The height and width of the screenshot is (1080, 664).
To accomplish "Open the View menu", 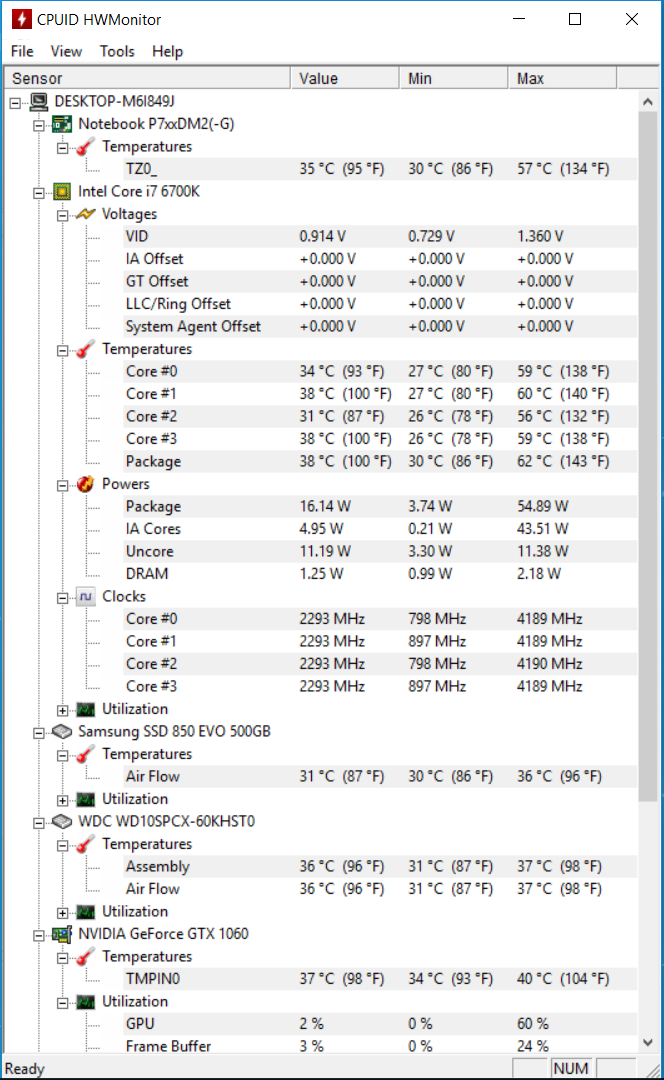I will click(x=66, y=52).
